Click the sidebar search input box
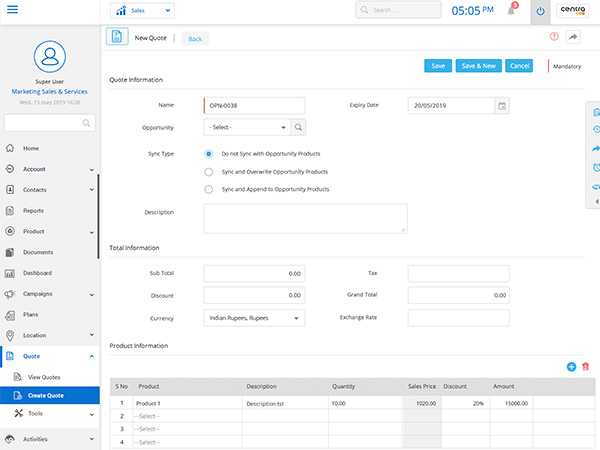 (50, 123)
